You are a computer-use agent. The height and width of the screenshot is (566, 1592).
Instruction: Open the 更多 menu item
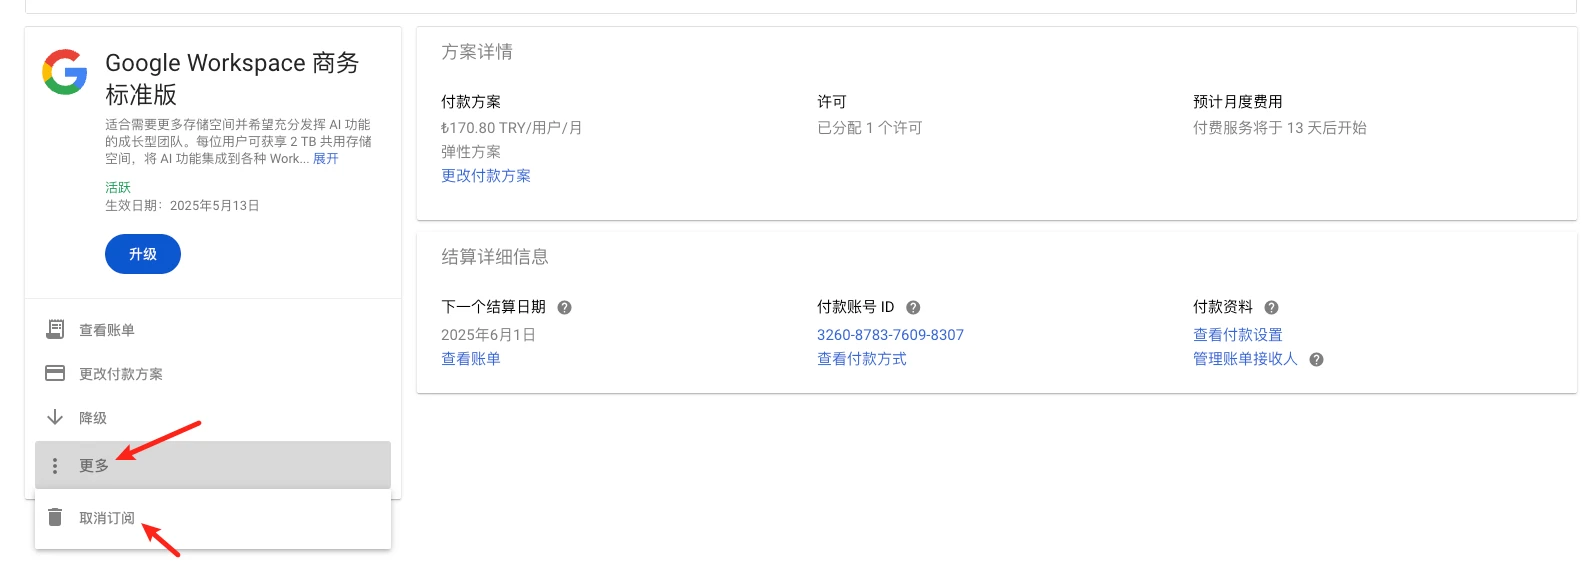[x=213, y=465]
